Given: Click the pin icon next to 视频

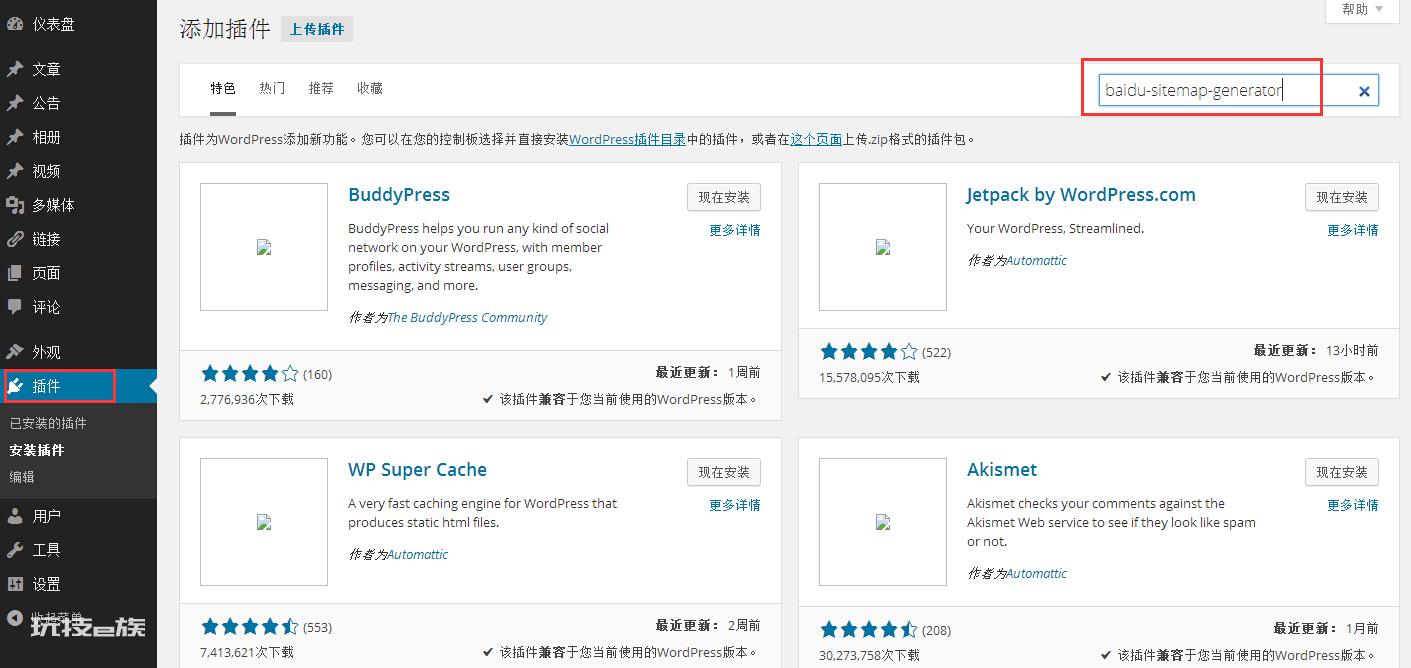Looking at the screenshot, I should tap(15, 171).
